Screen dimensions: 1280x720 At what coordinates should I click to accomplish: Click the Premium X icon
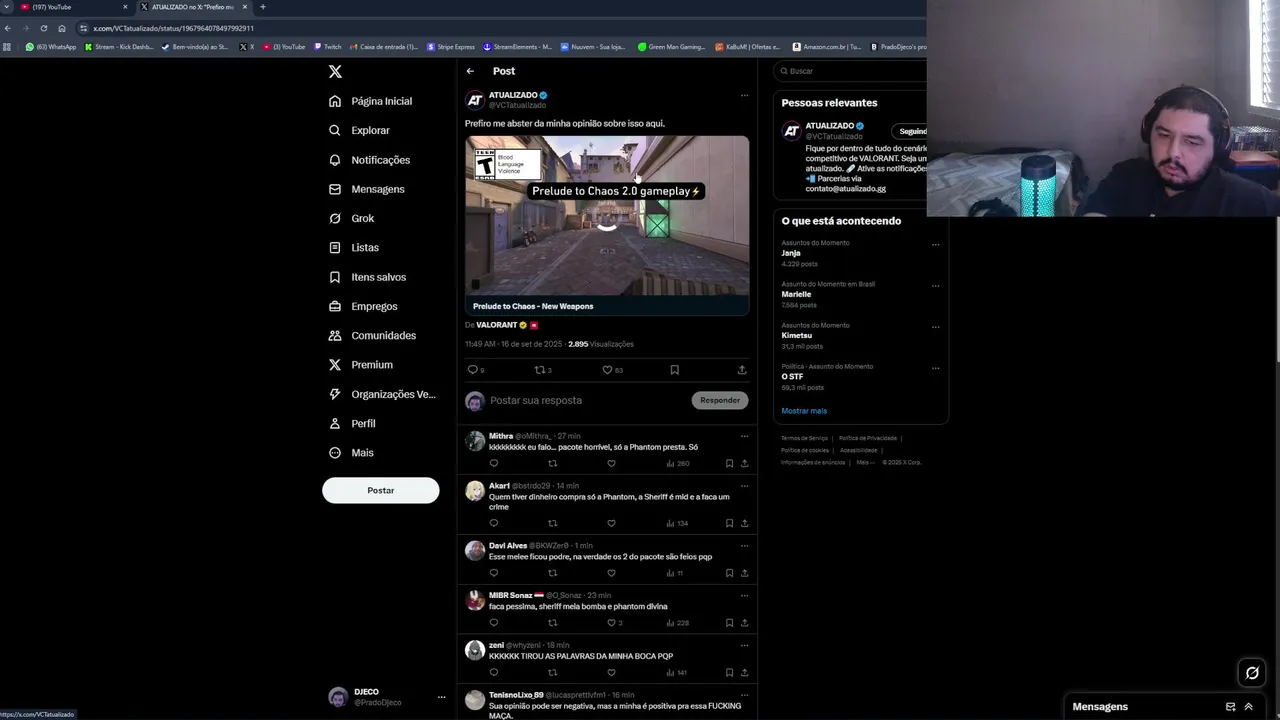[x=335, y=365]
